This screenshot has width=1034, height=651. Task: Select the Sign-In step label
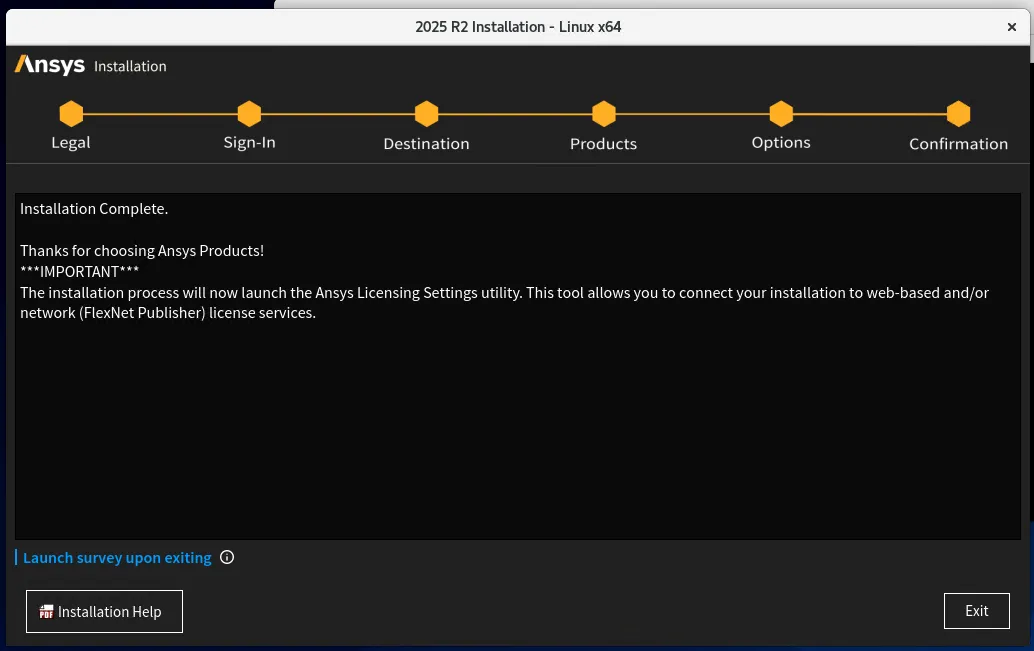249,142
